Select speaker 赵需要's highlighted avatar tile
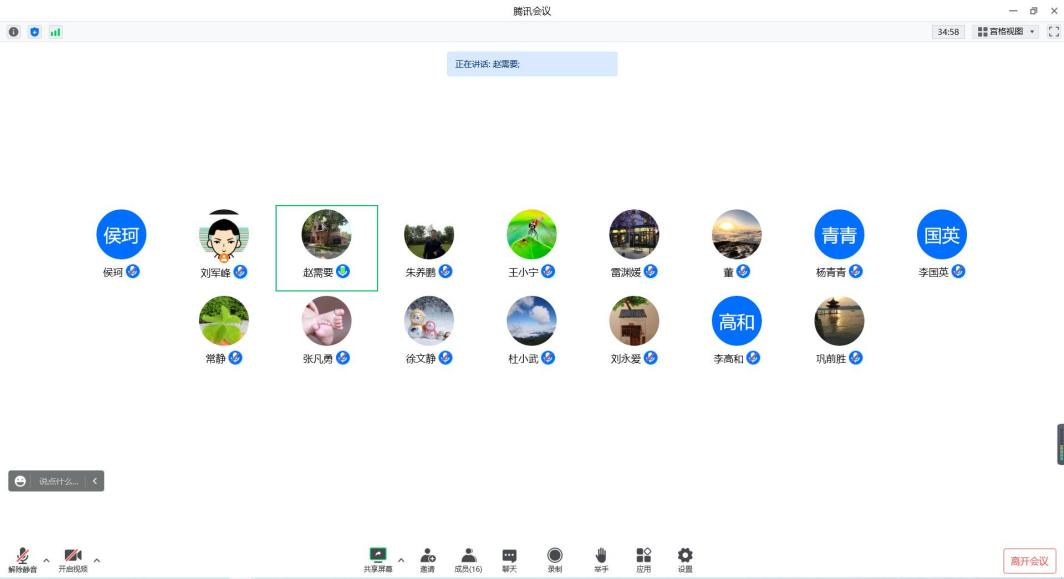1064x579 pixels. click(326, 247)
